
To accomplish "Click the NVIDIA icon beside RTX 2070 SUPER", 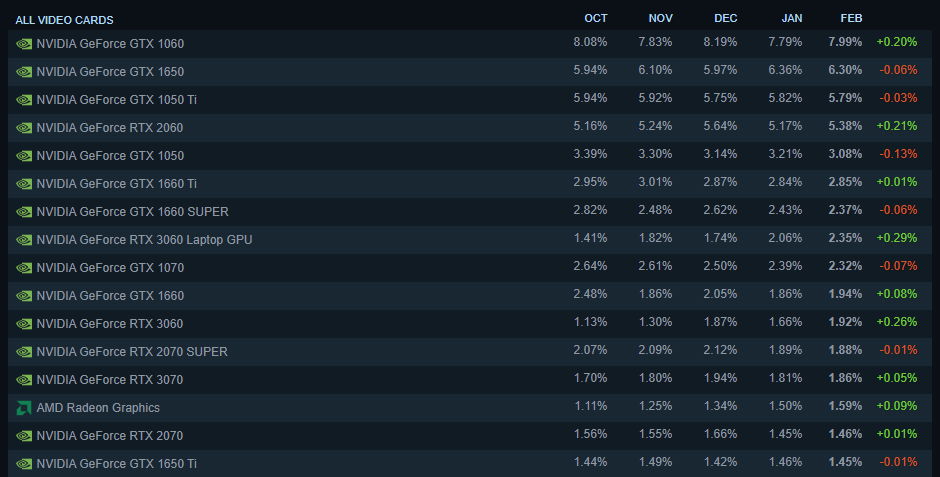I will [x=24, y=352].
